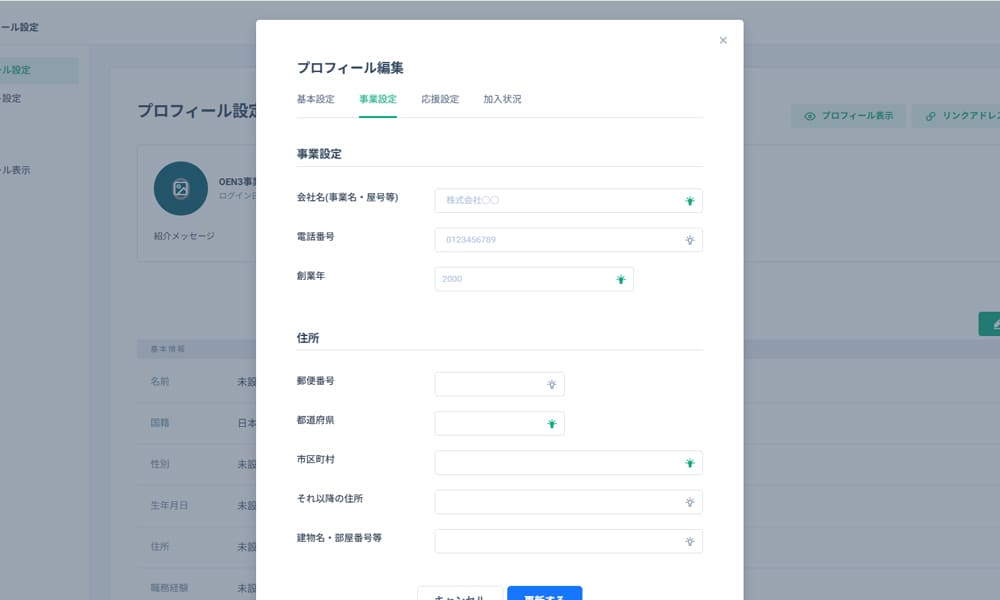This screenshot has height=600, width=1000.
Task: Click the lightbulb icon in 会社名 field
Action: point(689,201)
